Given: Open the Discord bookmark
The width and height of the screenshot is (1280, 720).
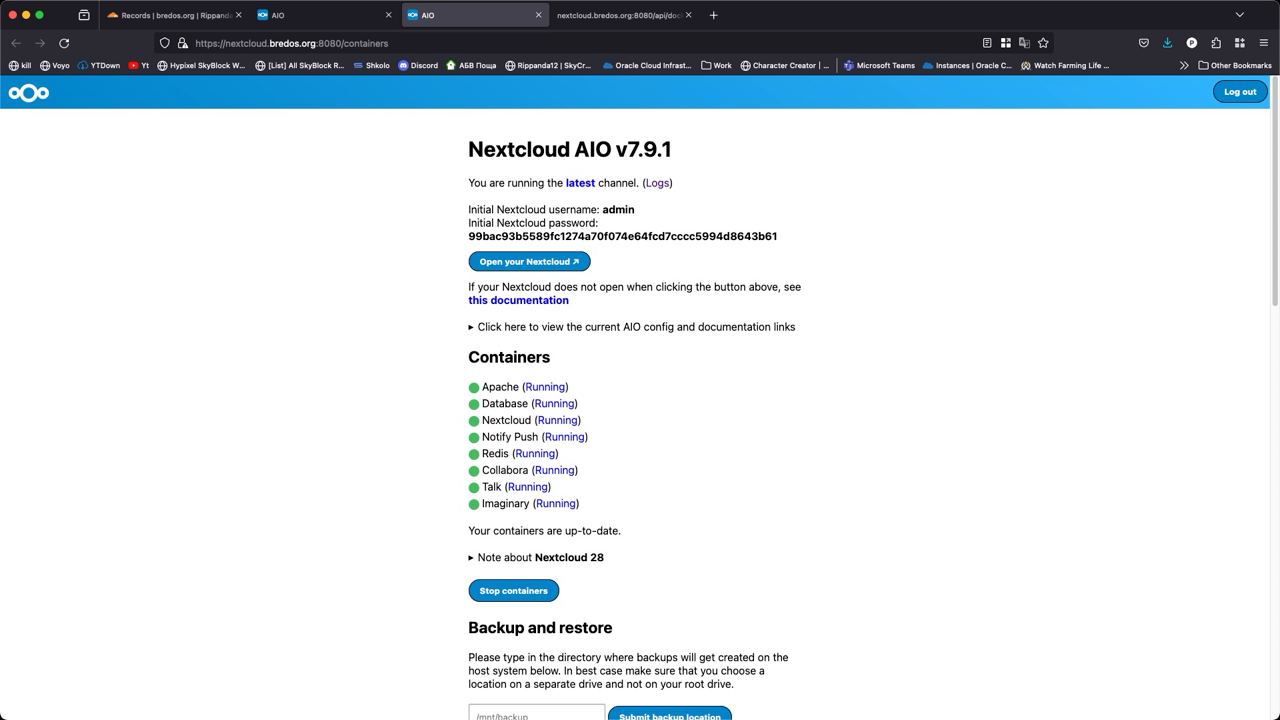Looking at the screenshot, I should (x=418, y=66).
